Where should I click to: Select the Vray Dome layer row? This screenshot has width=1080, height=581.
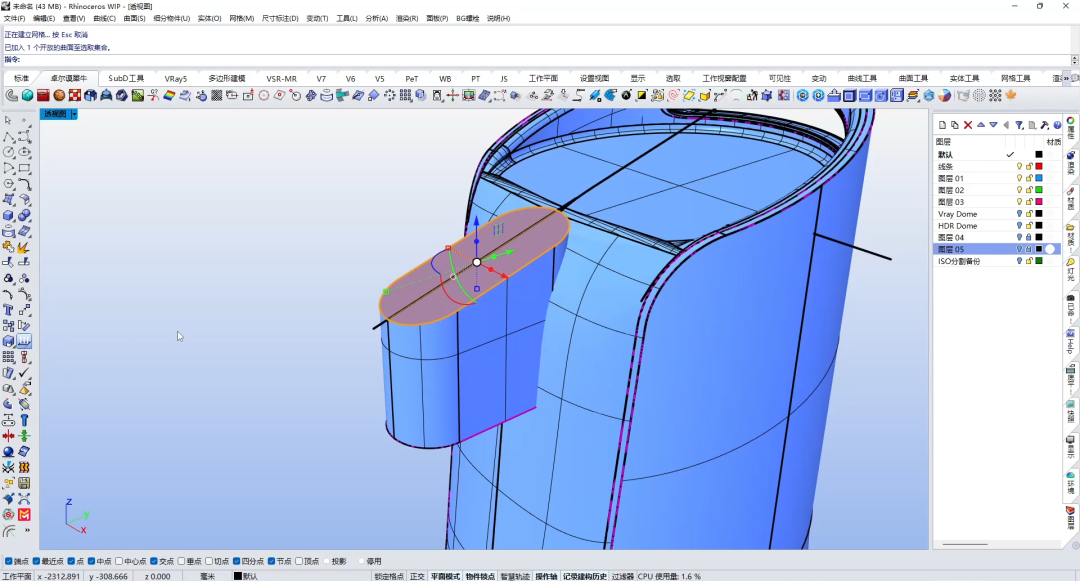(997, 214)
